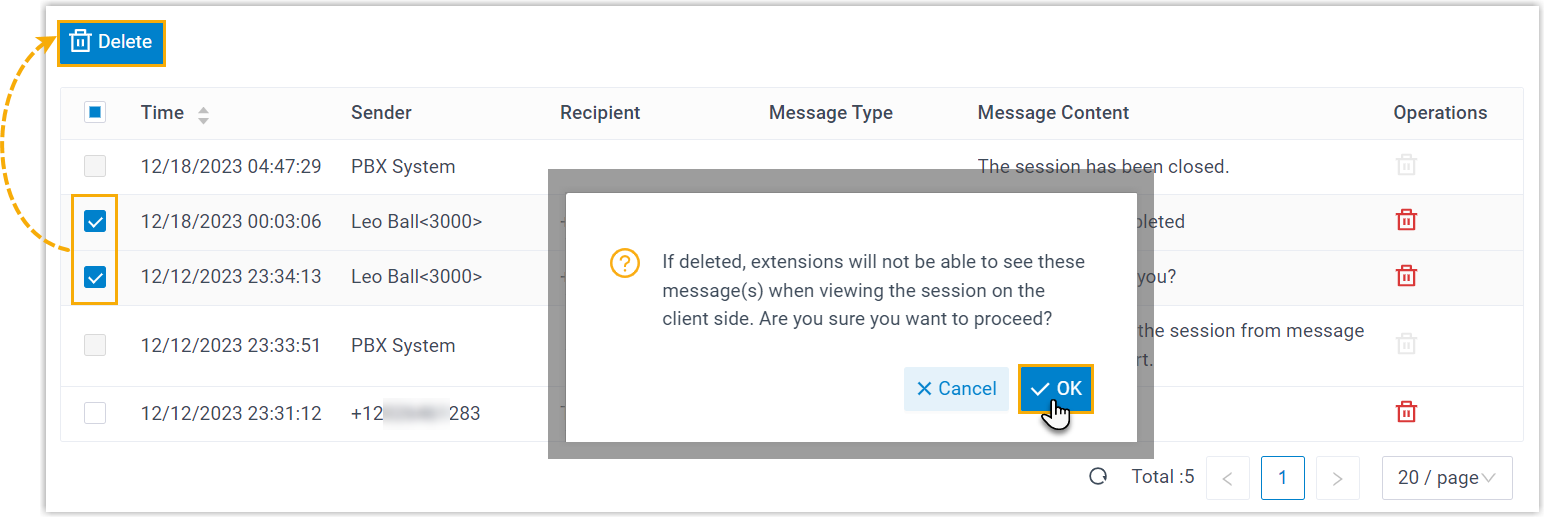The width and height of the screenshot is (1545, 518).
Task: Click the refresh icon beside Total
Action: click(x=1098, y=477)
